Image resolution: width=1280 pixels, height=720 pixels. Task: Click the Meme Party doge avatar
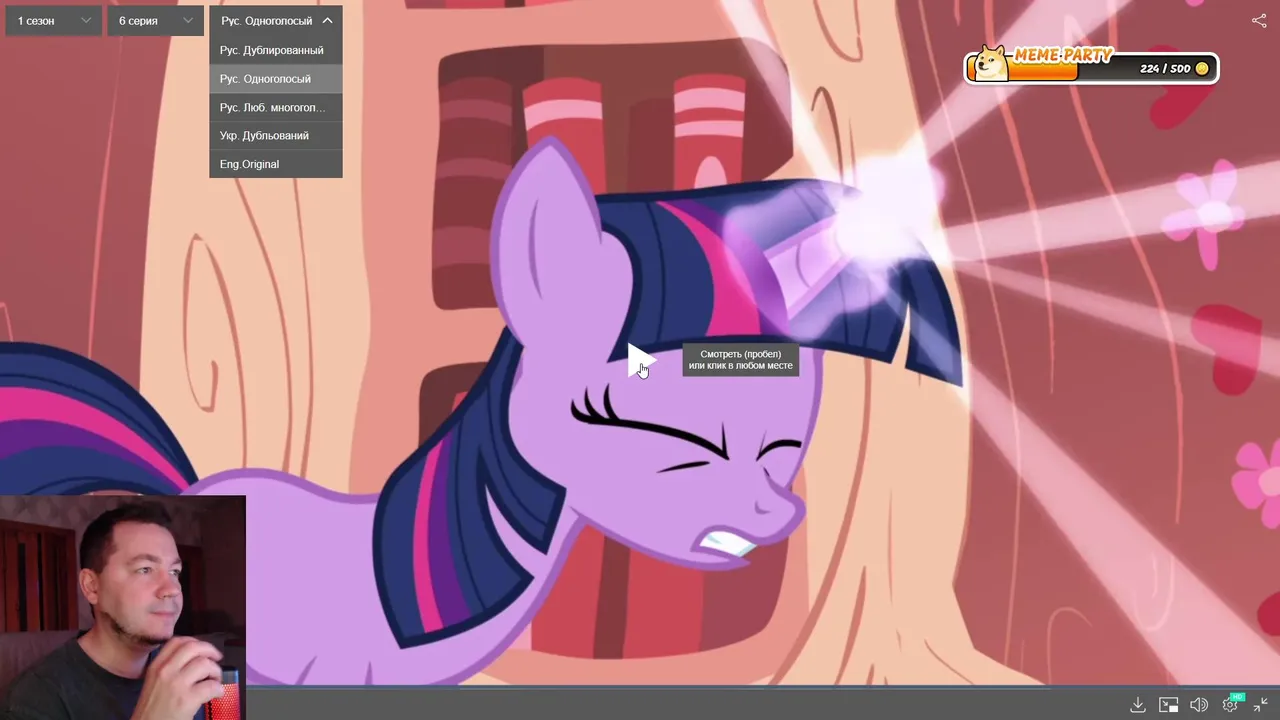click(992, 63)
